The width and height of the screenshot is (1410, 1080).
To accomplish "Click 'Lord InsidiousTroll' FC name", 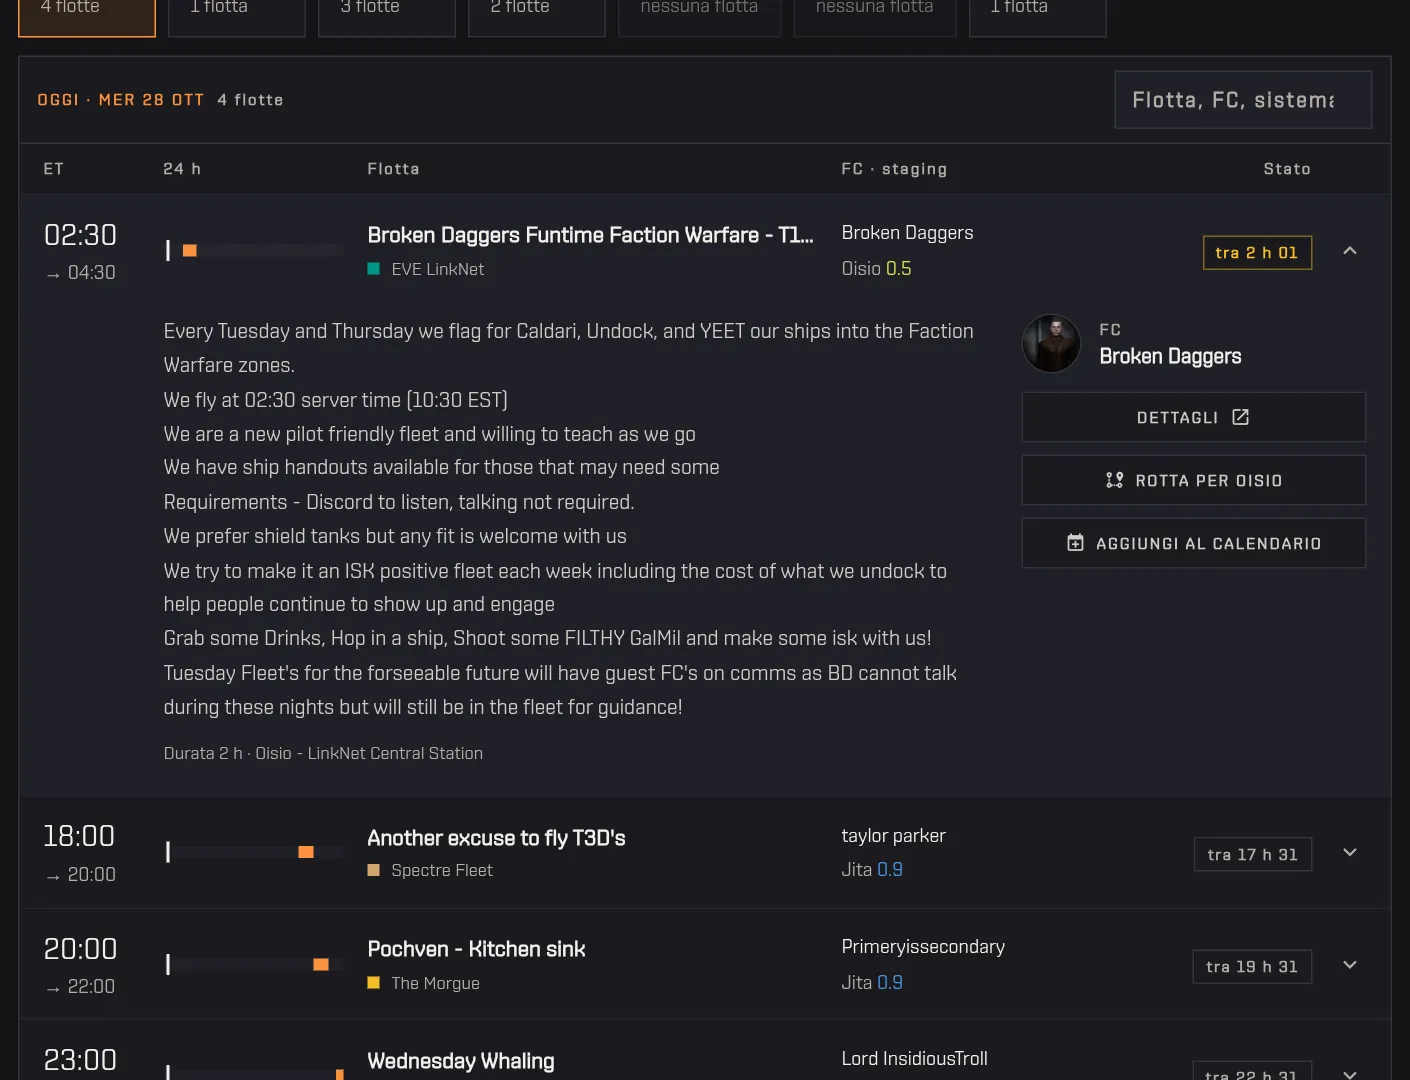I will [x=915, y=1059].
